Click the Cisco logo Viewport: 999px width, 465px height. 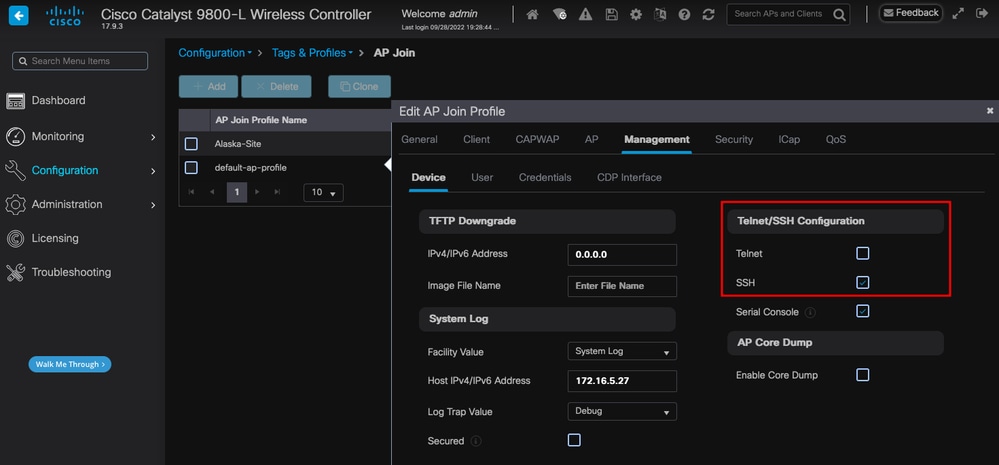click(x=65, y=16)
